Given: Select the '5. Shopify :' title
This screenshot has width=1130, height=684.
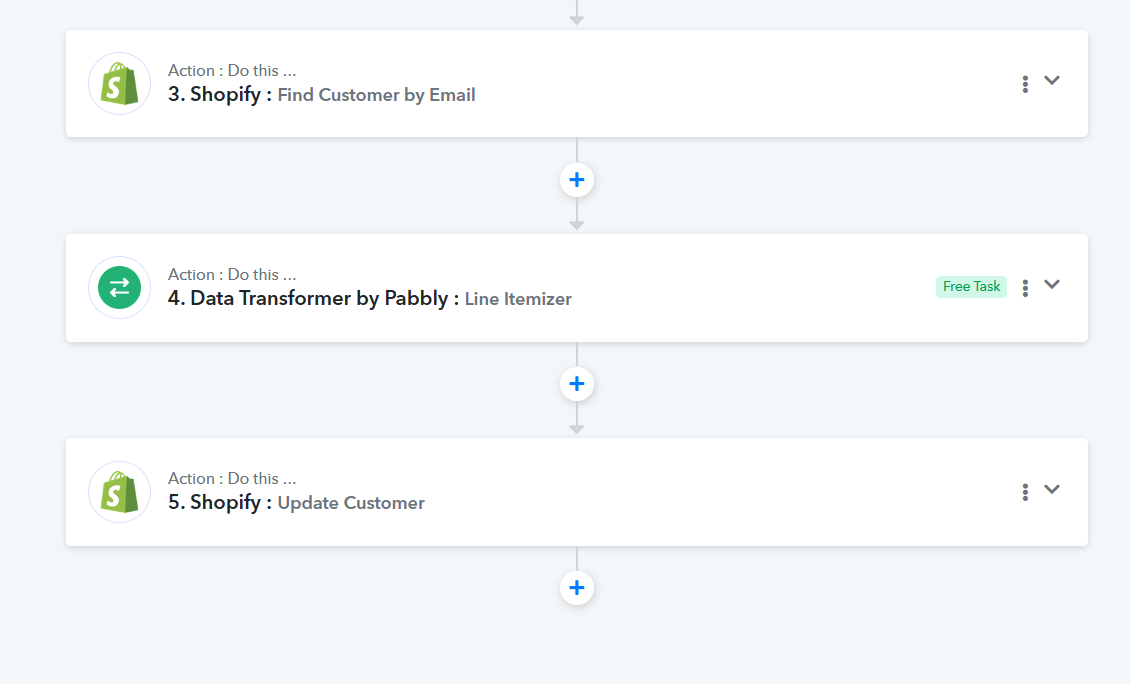Looking at the screenshot, I should click(220, 502).
